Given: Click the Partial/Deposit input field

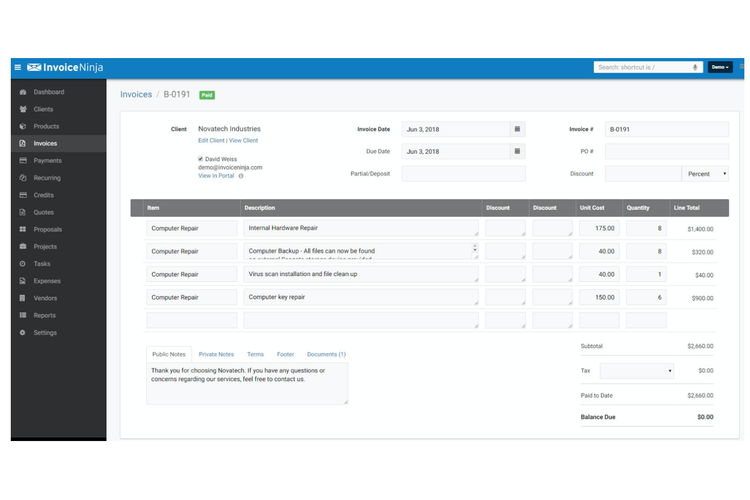Looking at the screenshot, I should pyautogui.click(x=463, y=174).
